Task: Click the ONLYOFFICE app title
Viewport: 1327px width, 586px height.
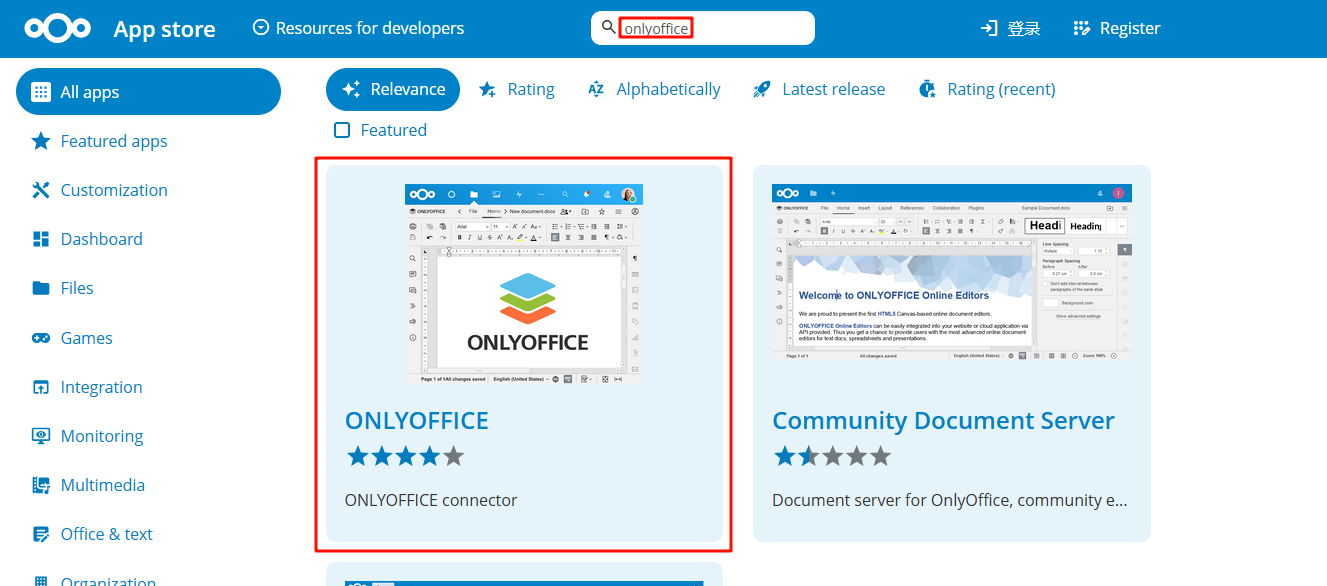Action: coord(417,420)
